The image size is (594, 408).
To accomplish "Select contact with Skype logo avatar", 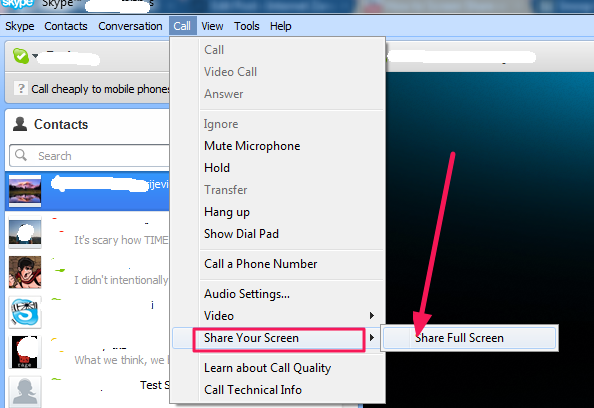I will 87,312.
